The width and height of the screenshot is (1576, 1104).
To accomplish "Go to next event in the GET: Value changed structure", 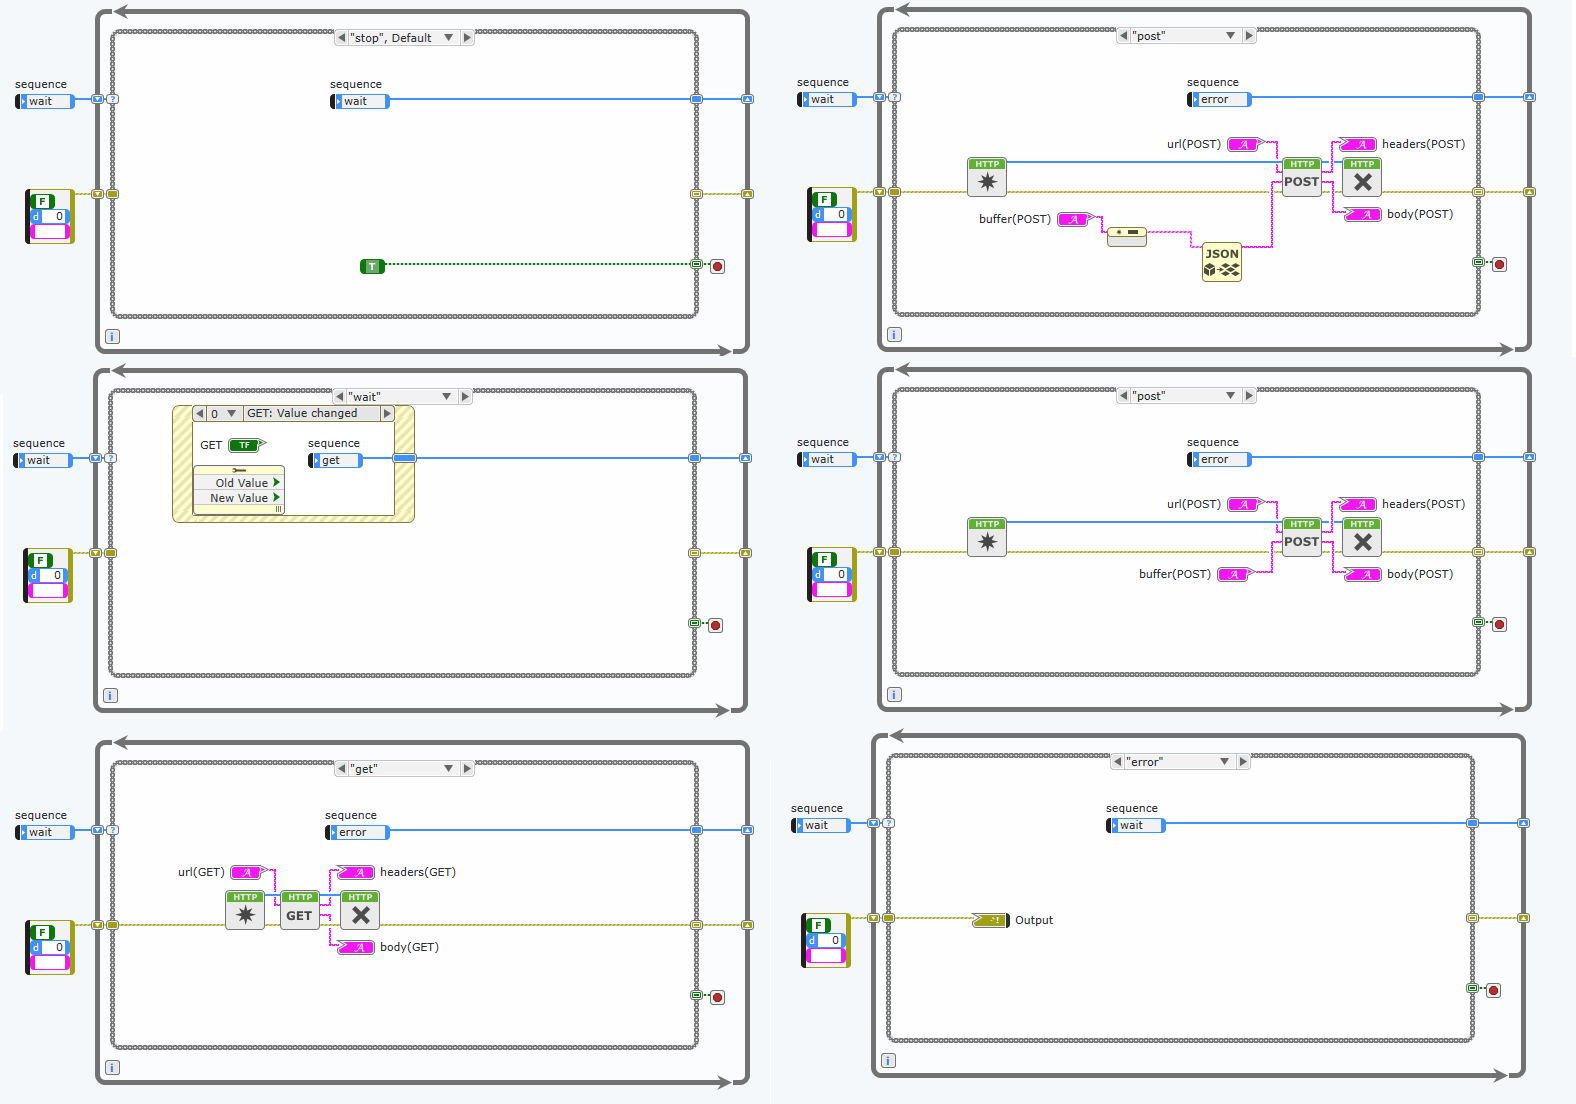I will 388,413.
